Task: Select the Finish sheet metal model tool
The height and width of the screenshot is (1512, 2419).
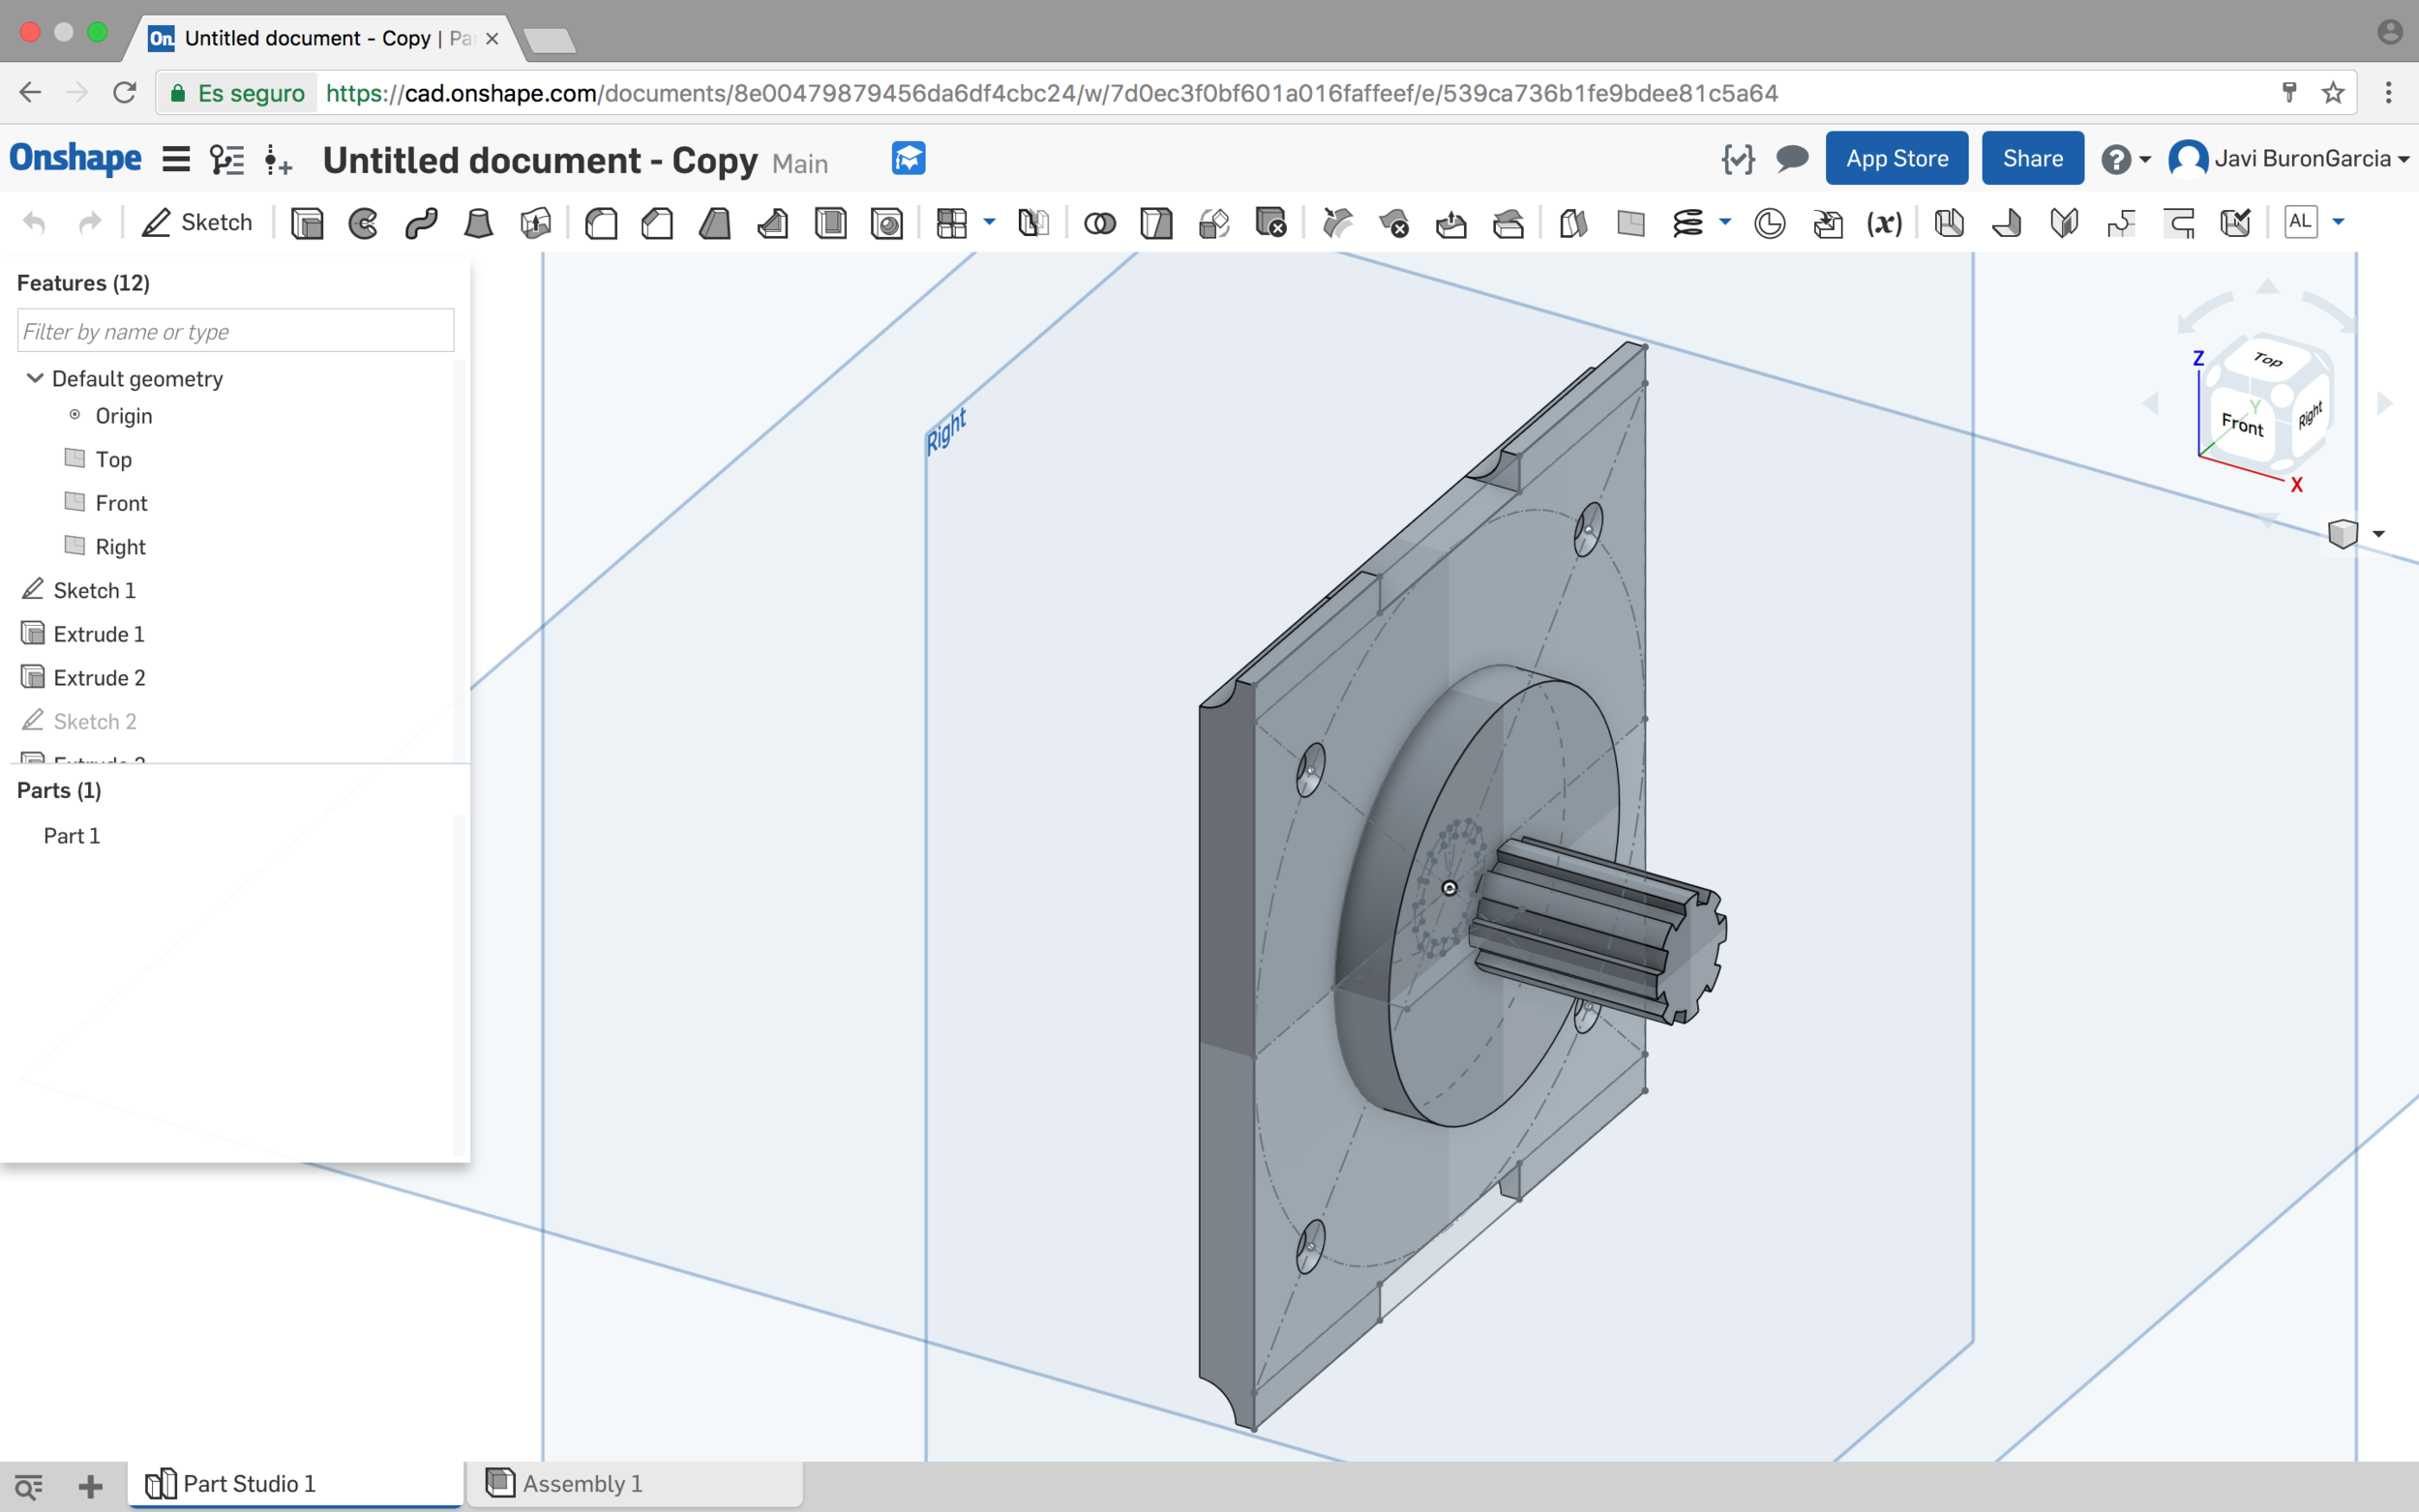Action: tap(2236, 222)
